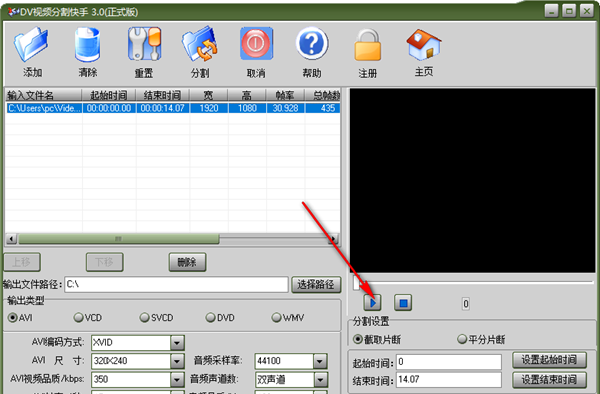The width and height of the screenshot is (600, 394).
Task: Select the DVD output type
Action: [220, 318]
